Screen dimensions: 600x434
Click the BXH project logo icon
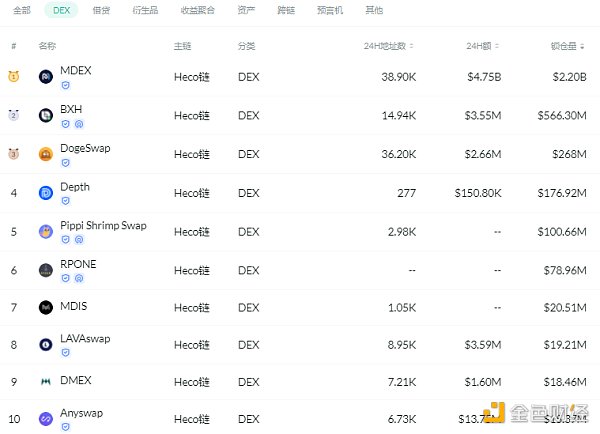pyautogui.click(x=45, y=116)
